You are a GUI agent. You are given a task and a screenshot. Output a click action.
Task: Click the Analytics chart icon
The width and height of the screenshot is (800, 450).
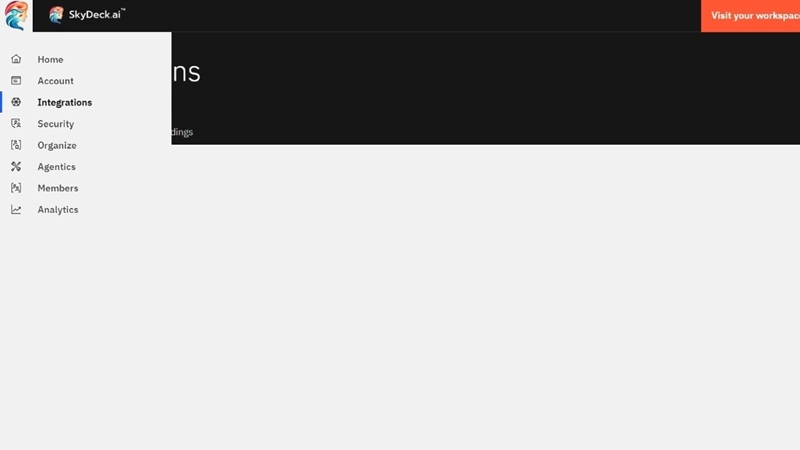click(x=16, y=210)
